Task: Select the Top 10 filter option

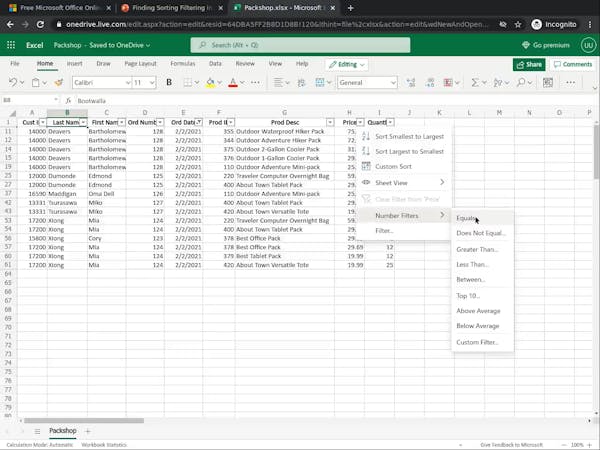Action: tap(482, 296)
